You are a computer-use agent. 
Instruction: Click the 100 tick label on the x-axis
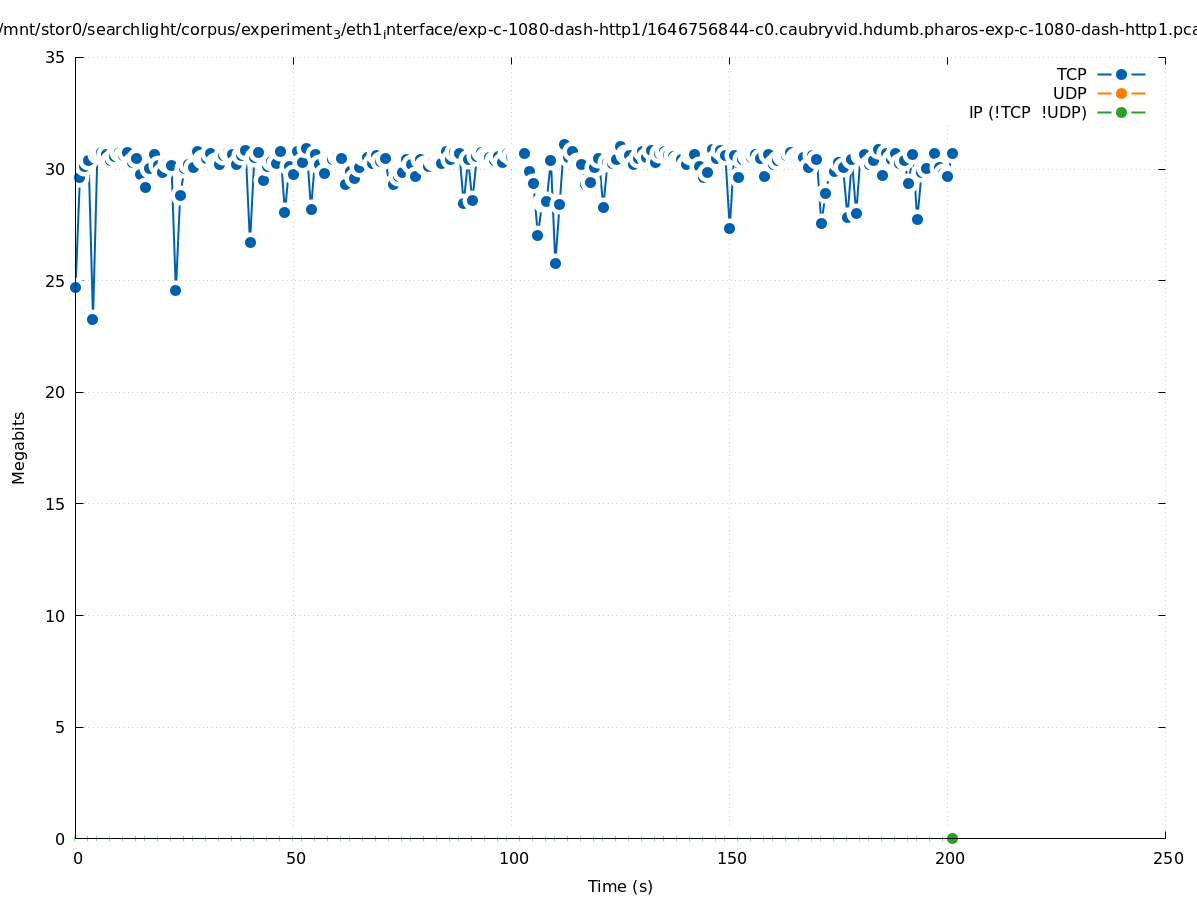point(512,858)
